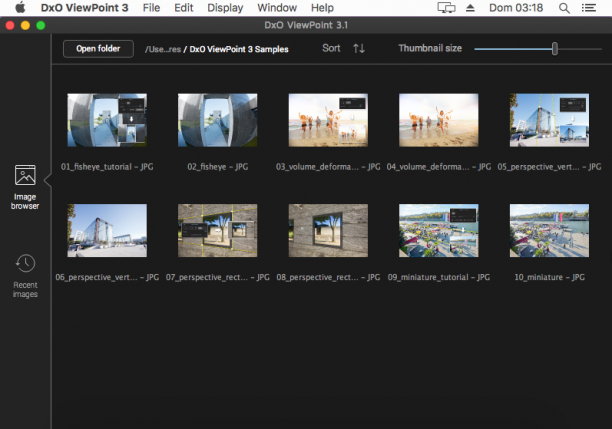Click the /Use...res path segment
612x429 pixels.
[x=163, y=49]
